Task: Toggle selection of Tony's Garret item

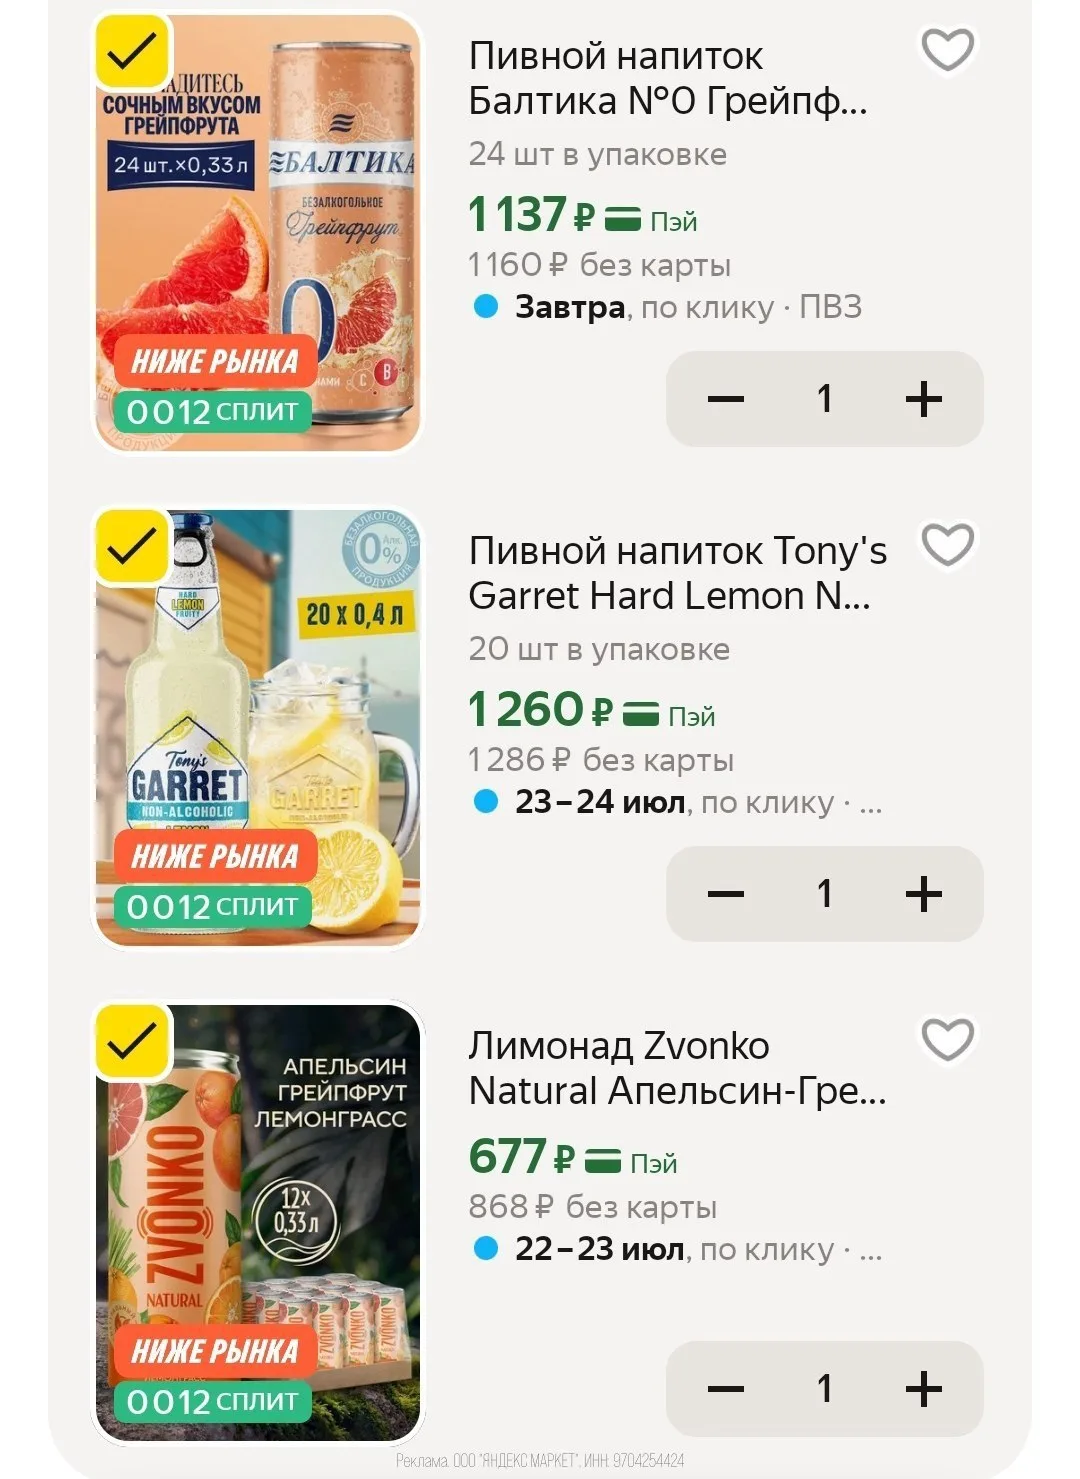Action: coord(132,545)
